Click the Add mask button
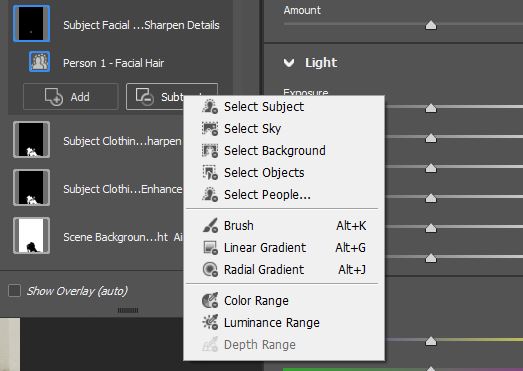 pos(71,97)
